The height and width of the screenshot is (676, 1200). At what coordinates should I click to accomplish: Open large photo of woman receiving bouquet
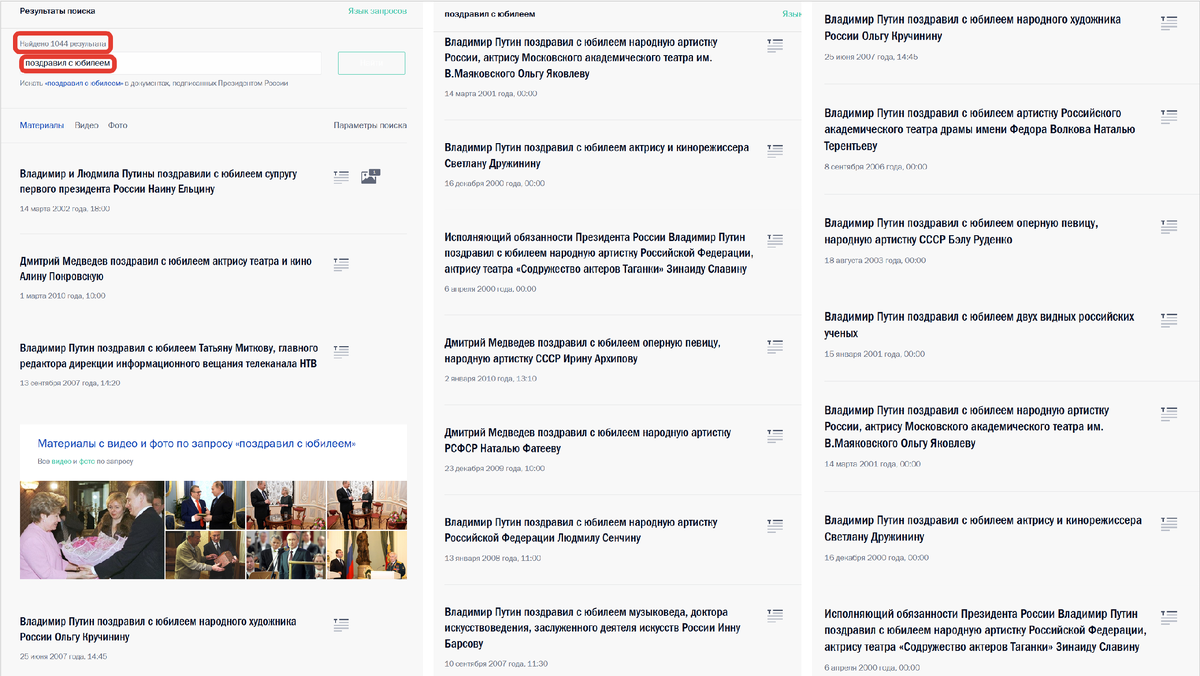coord(91,530)
